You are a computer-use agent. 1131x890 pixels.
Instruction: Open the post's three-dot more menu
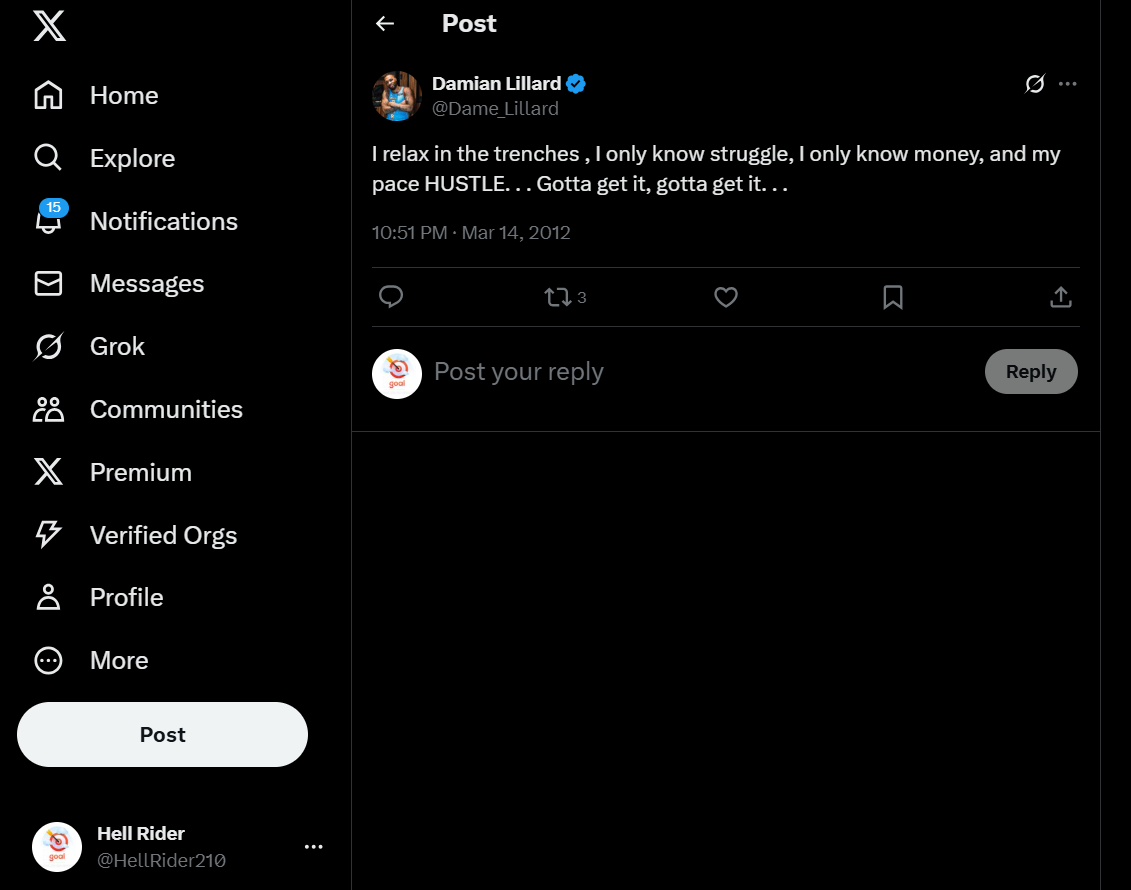tap(1068, 84)
